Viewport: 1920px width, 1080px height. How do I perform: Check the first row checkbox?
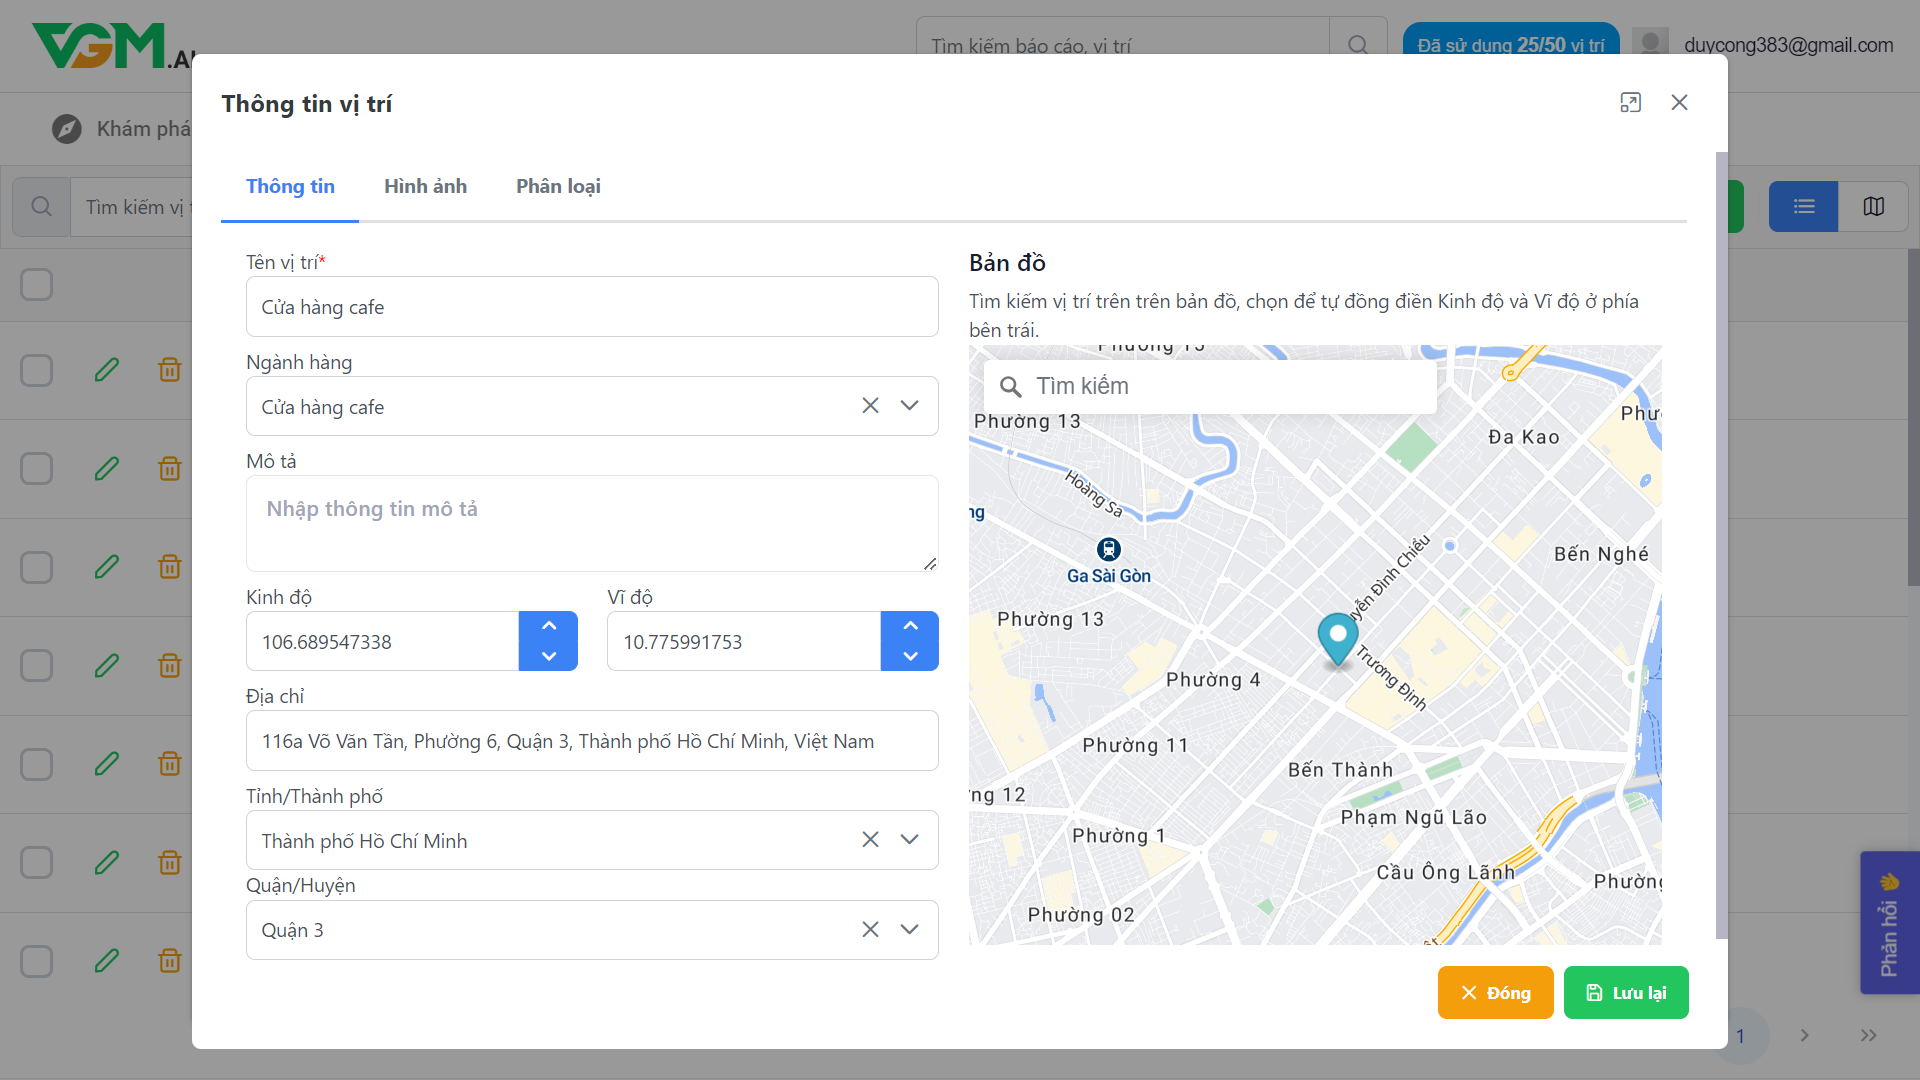(x=37, y=370)
